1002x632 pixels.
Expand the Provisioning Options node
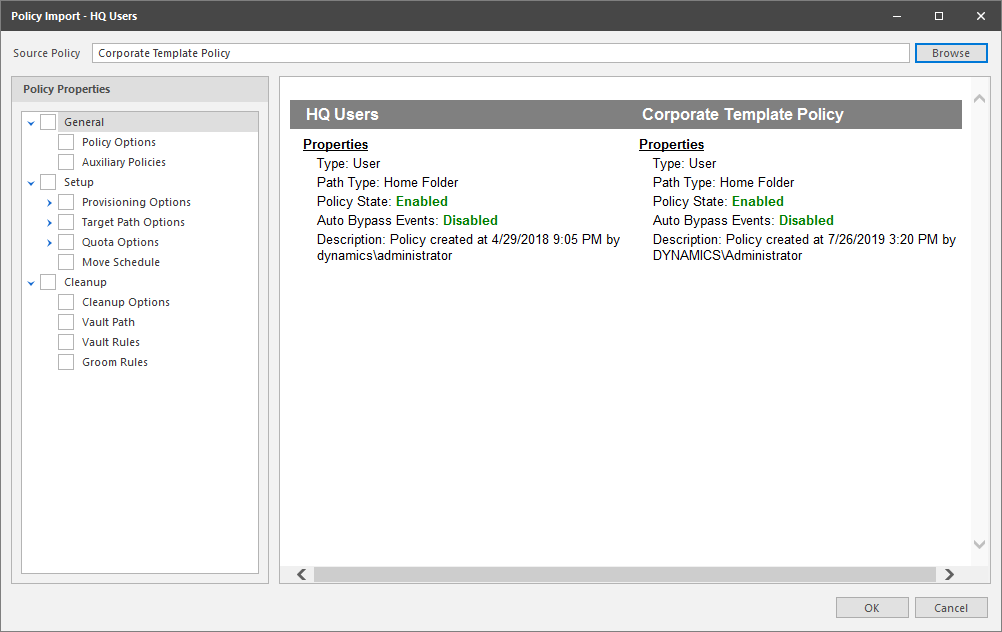click(49, 203)
